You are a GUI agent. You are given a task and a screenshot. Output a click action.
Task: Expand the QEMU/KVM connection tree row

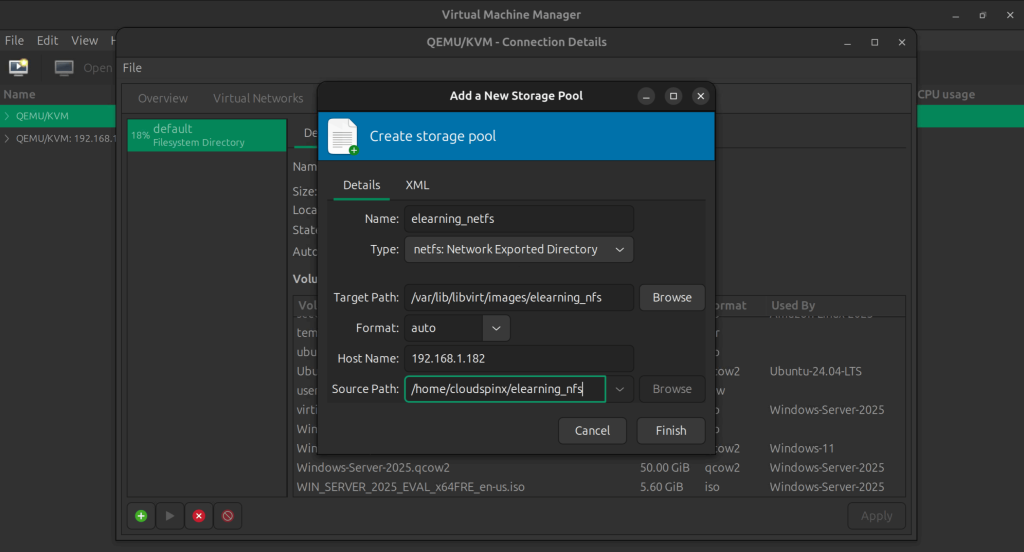point(7,116)
